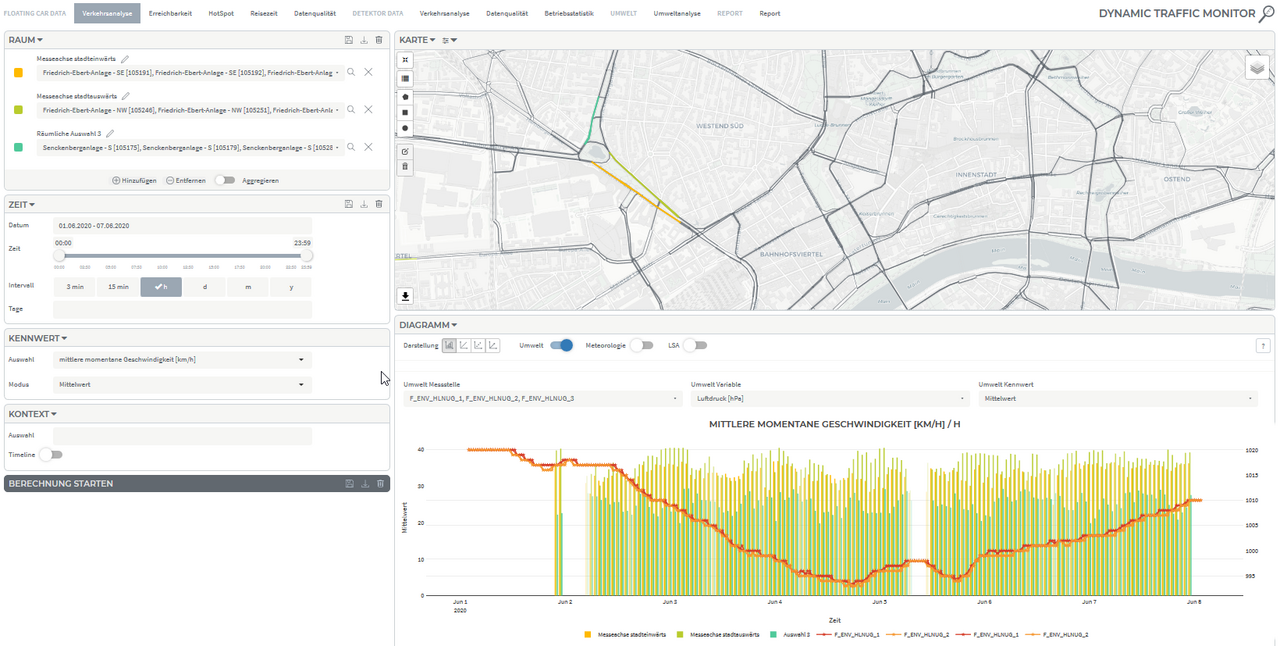Edit the name of Räumliche Auswahl 3
The height and width of the screenshot is (646, 1280).
(x=111, y=133)
